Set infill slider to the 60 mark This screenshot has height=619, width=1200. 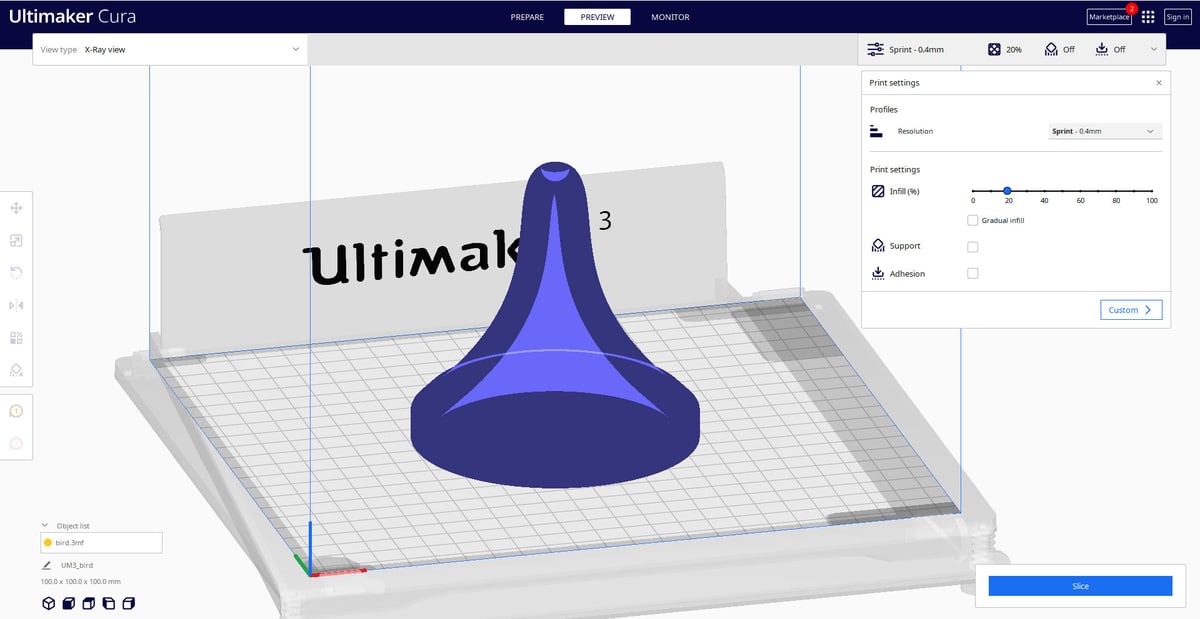point(1080,190)
